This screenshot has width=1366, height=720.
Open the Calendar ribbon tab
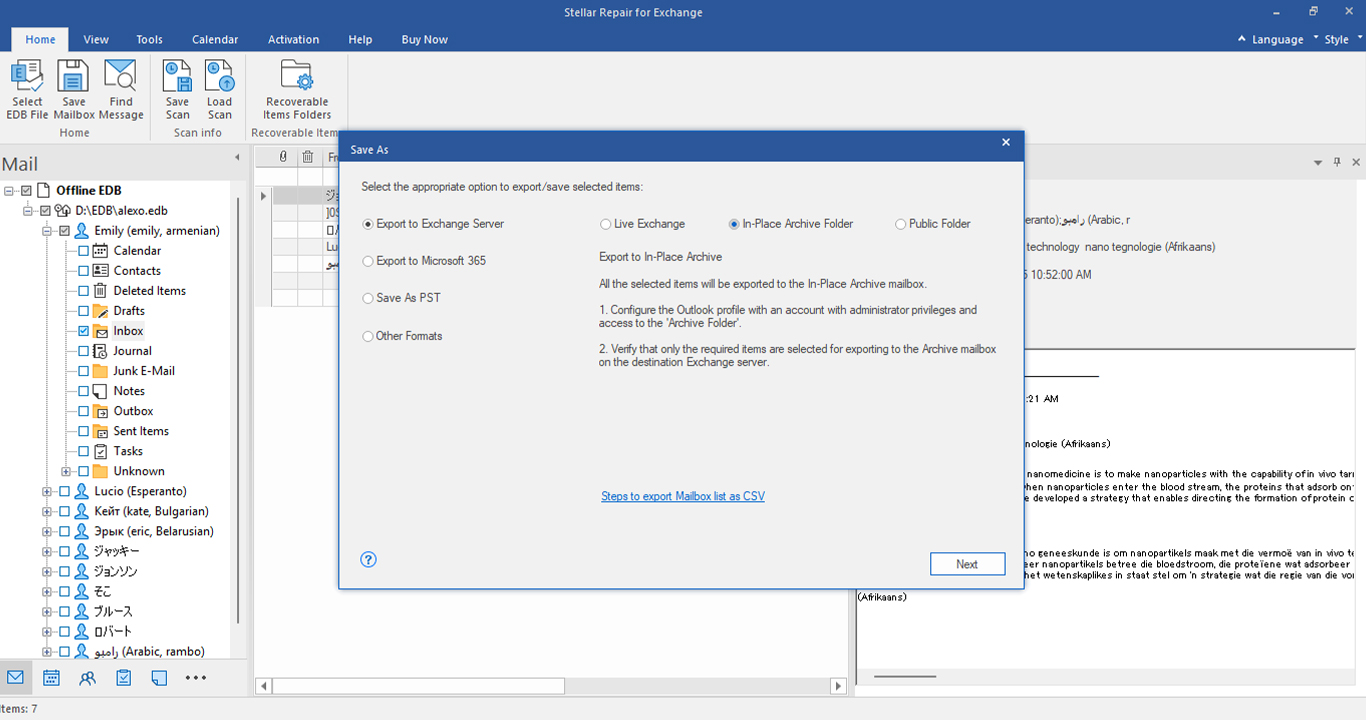(x=215, y=40)
